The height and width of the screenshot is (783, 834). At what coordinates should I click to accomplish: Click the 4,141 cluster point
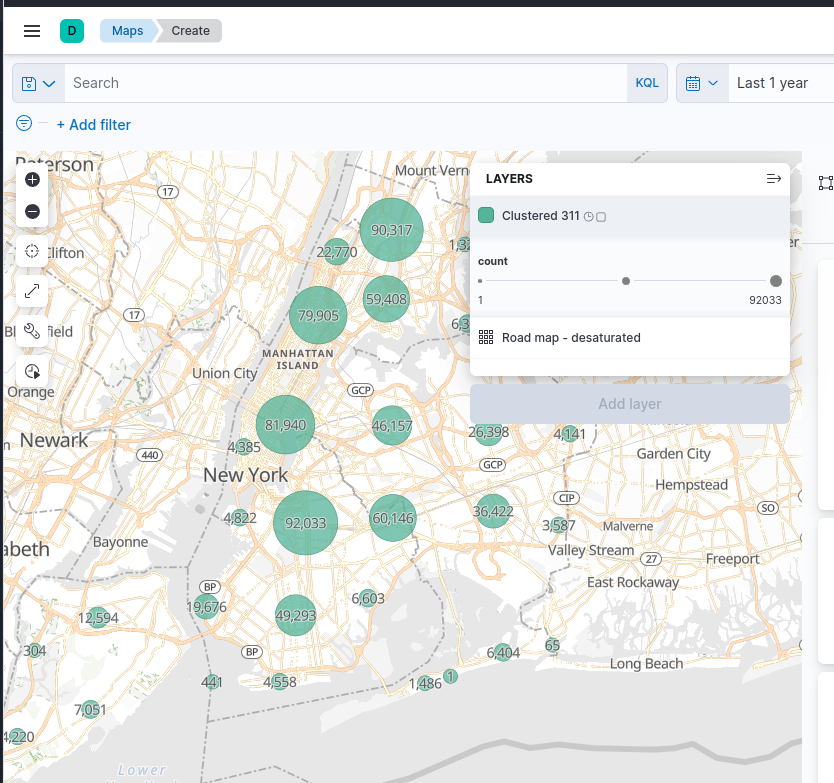coord(570,434)
